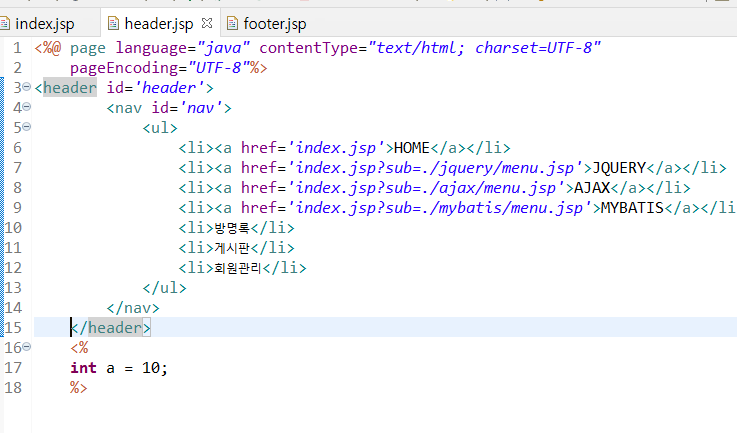Click the AJAX link text on line 8
The height and width of the screenshot is (433, 737).
click(x=592, y=188)
